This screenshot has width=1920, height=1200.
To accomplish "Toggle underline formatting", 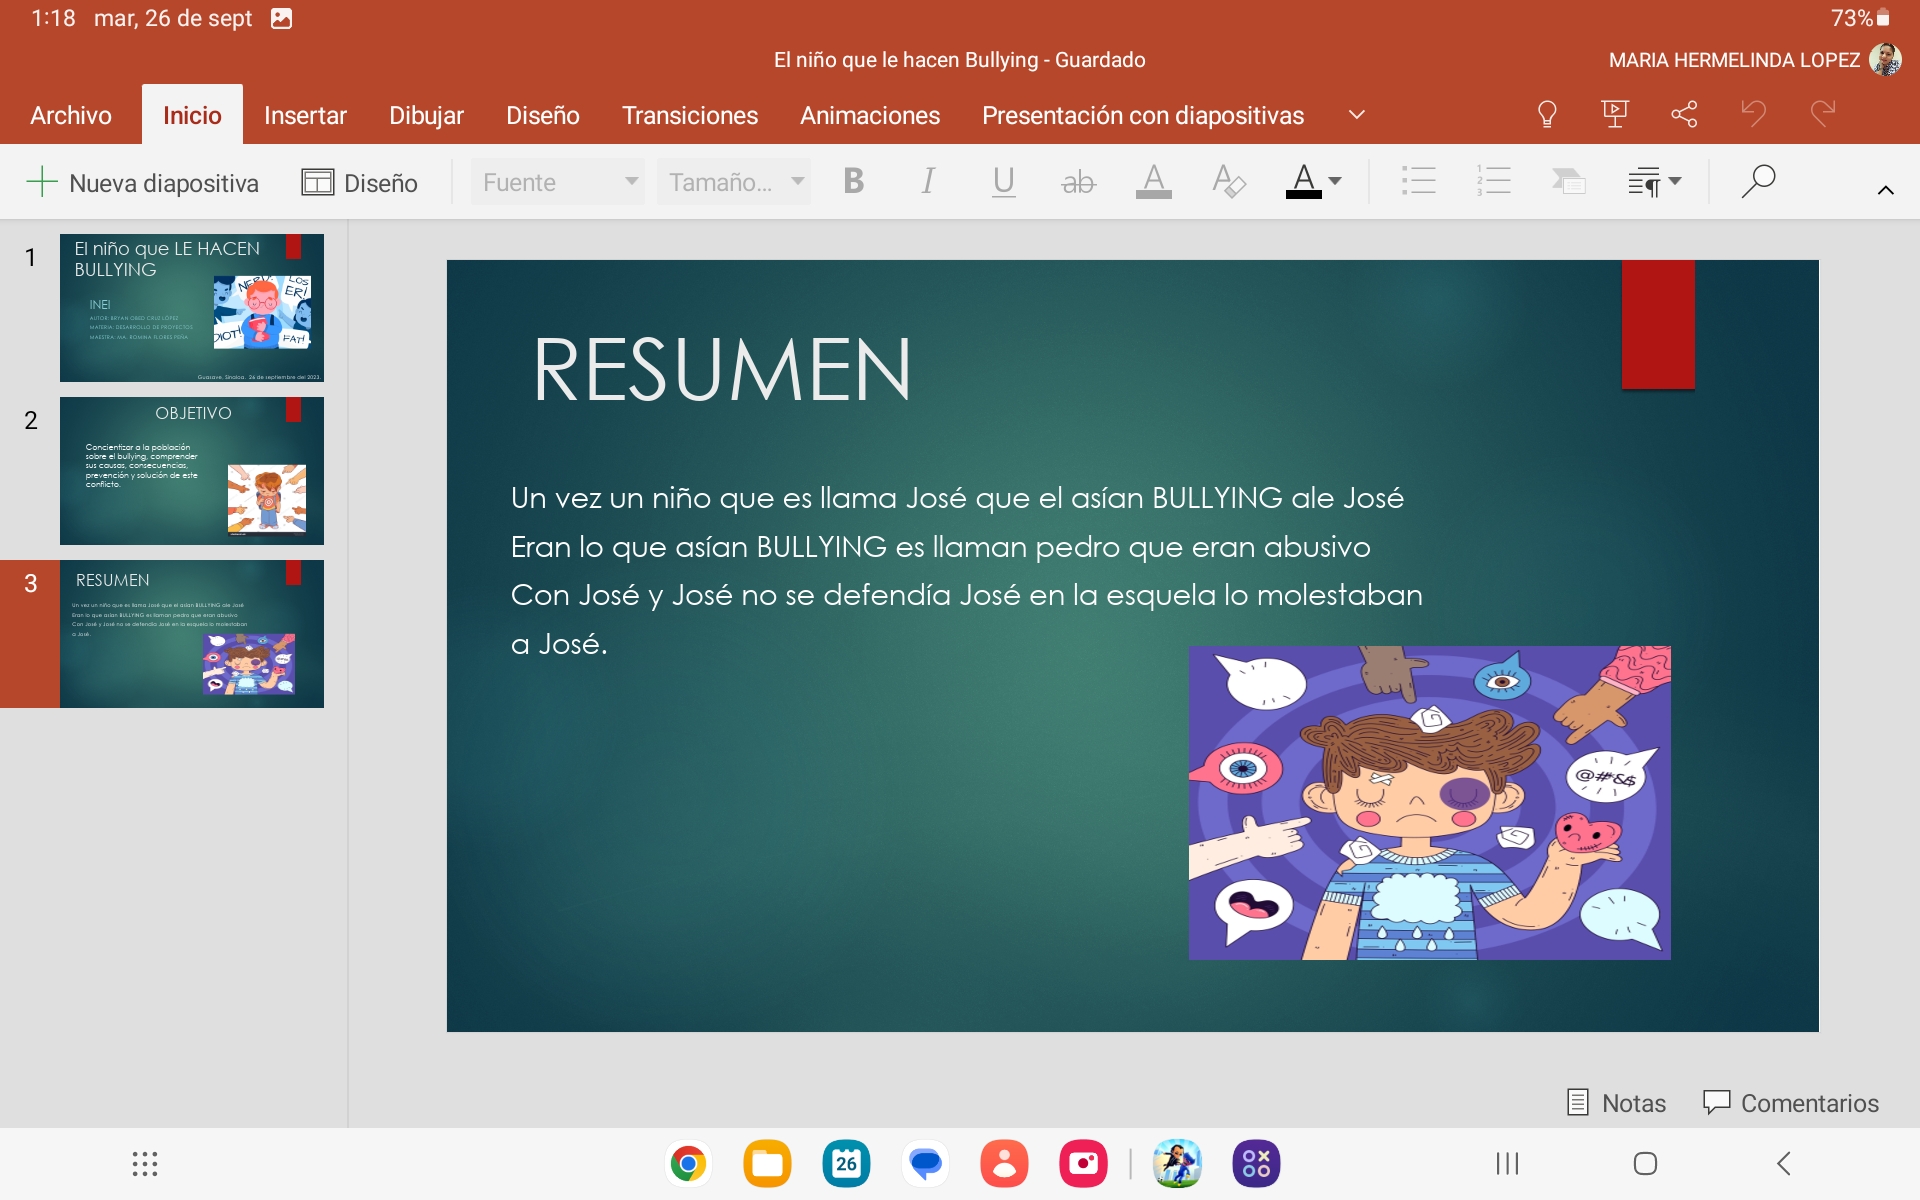I will [1003, 182].
